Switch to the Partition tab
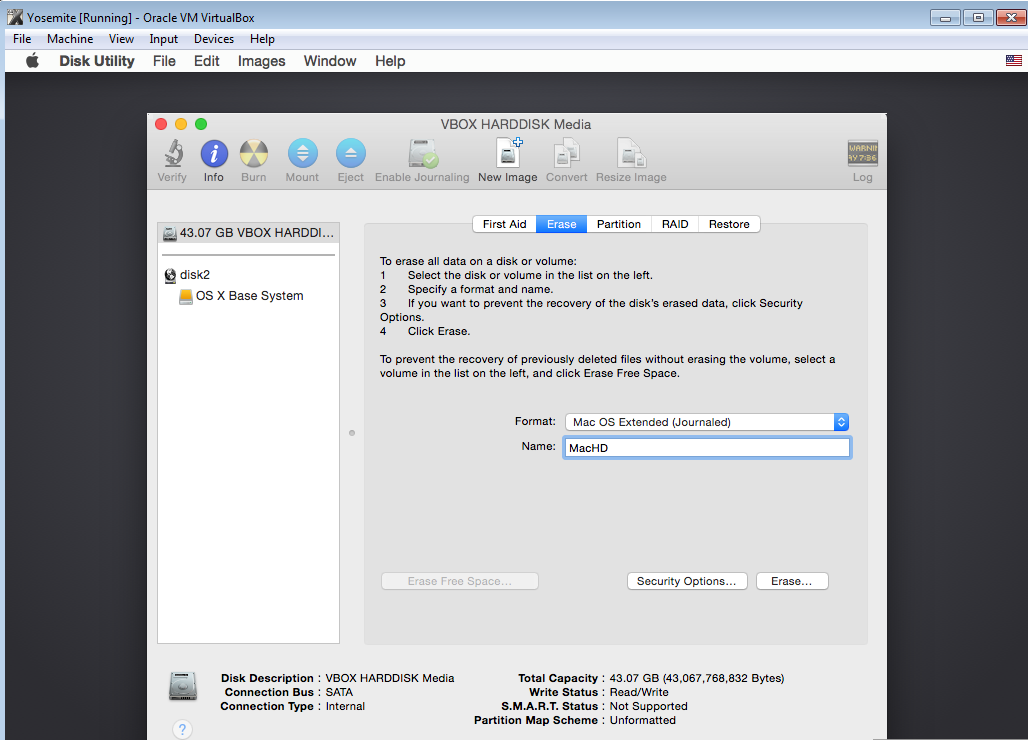 (x=618, y=224)
